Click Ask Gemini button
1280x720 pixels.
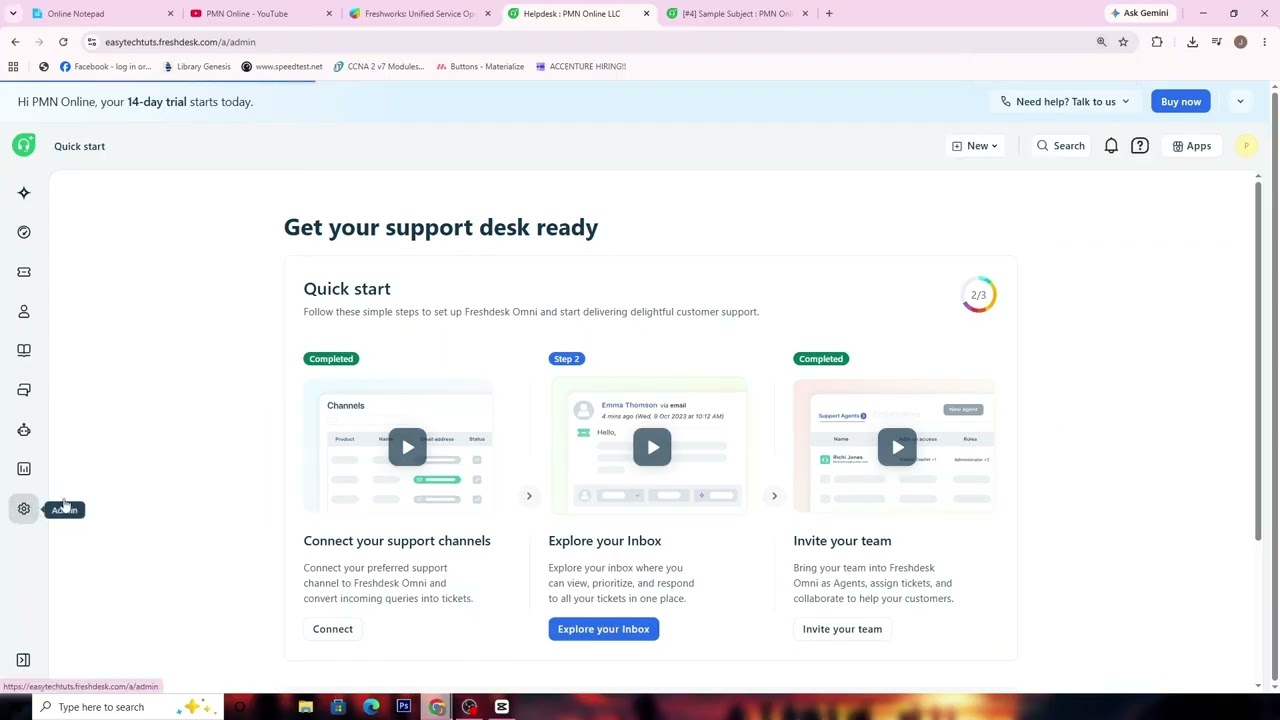1138,14
